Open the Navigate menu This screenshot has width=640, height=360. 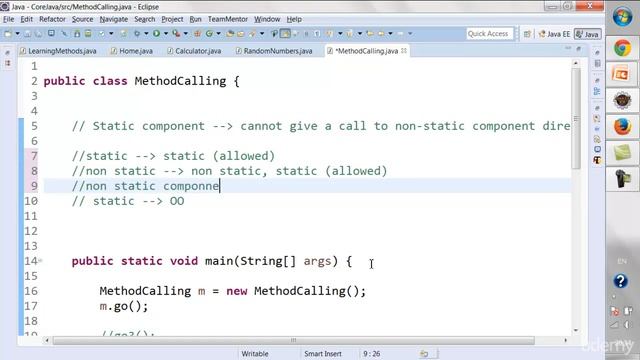113,19
